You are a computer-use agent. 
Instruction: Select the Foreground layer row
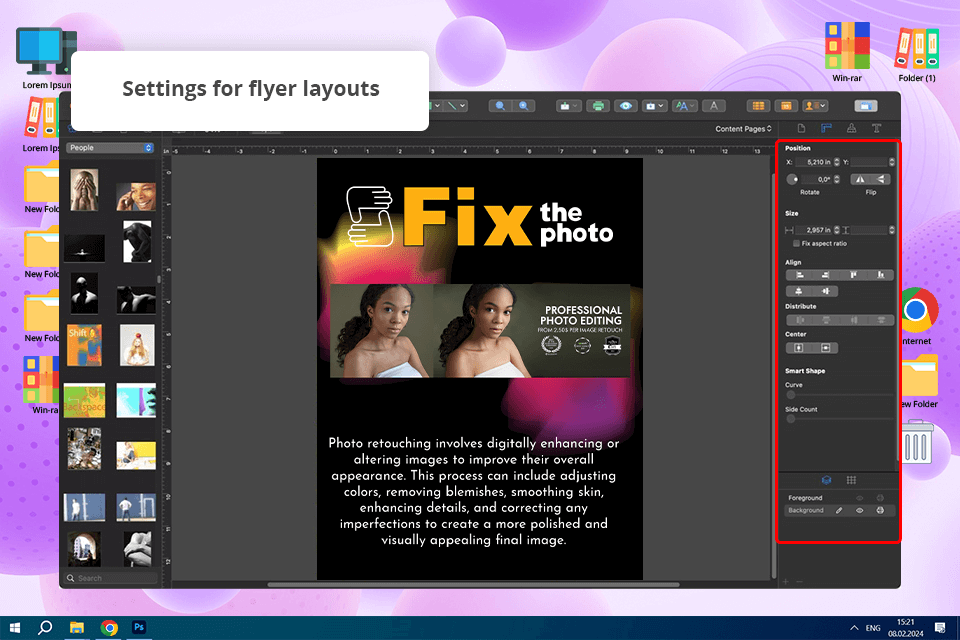pos(839,498)
